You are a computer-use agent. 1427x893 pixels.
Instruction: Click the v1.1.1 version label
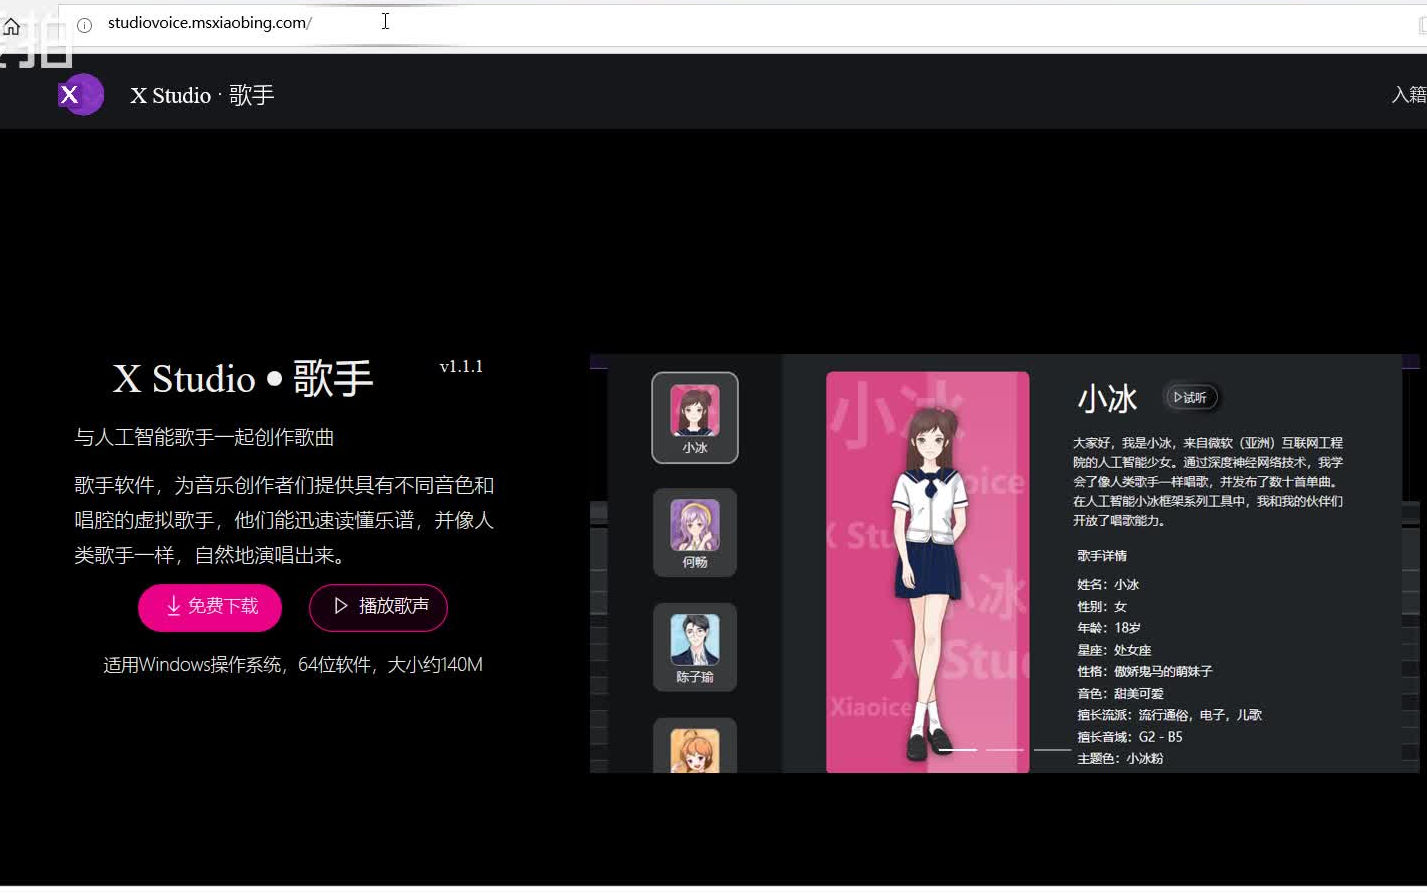pyautogui.click(x=461, y=366)
